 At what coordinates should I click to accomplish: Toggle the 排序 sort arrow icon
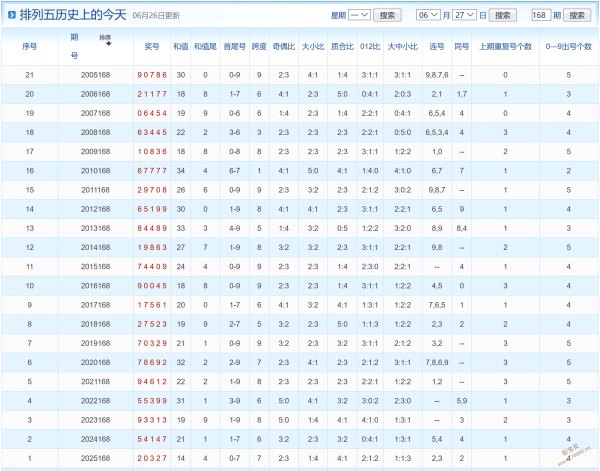tap(109, 44)
